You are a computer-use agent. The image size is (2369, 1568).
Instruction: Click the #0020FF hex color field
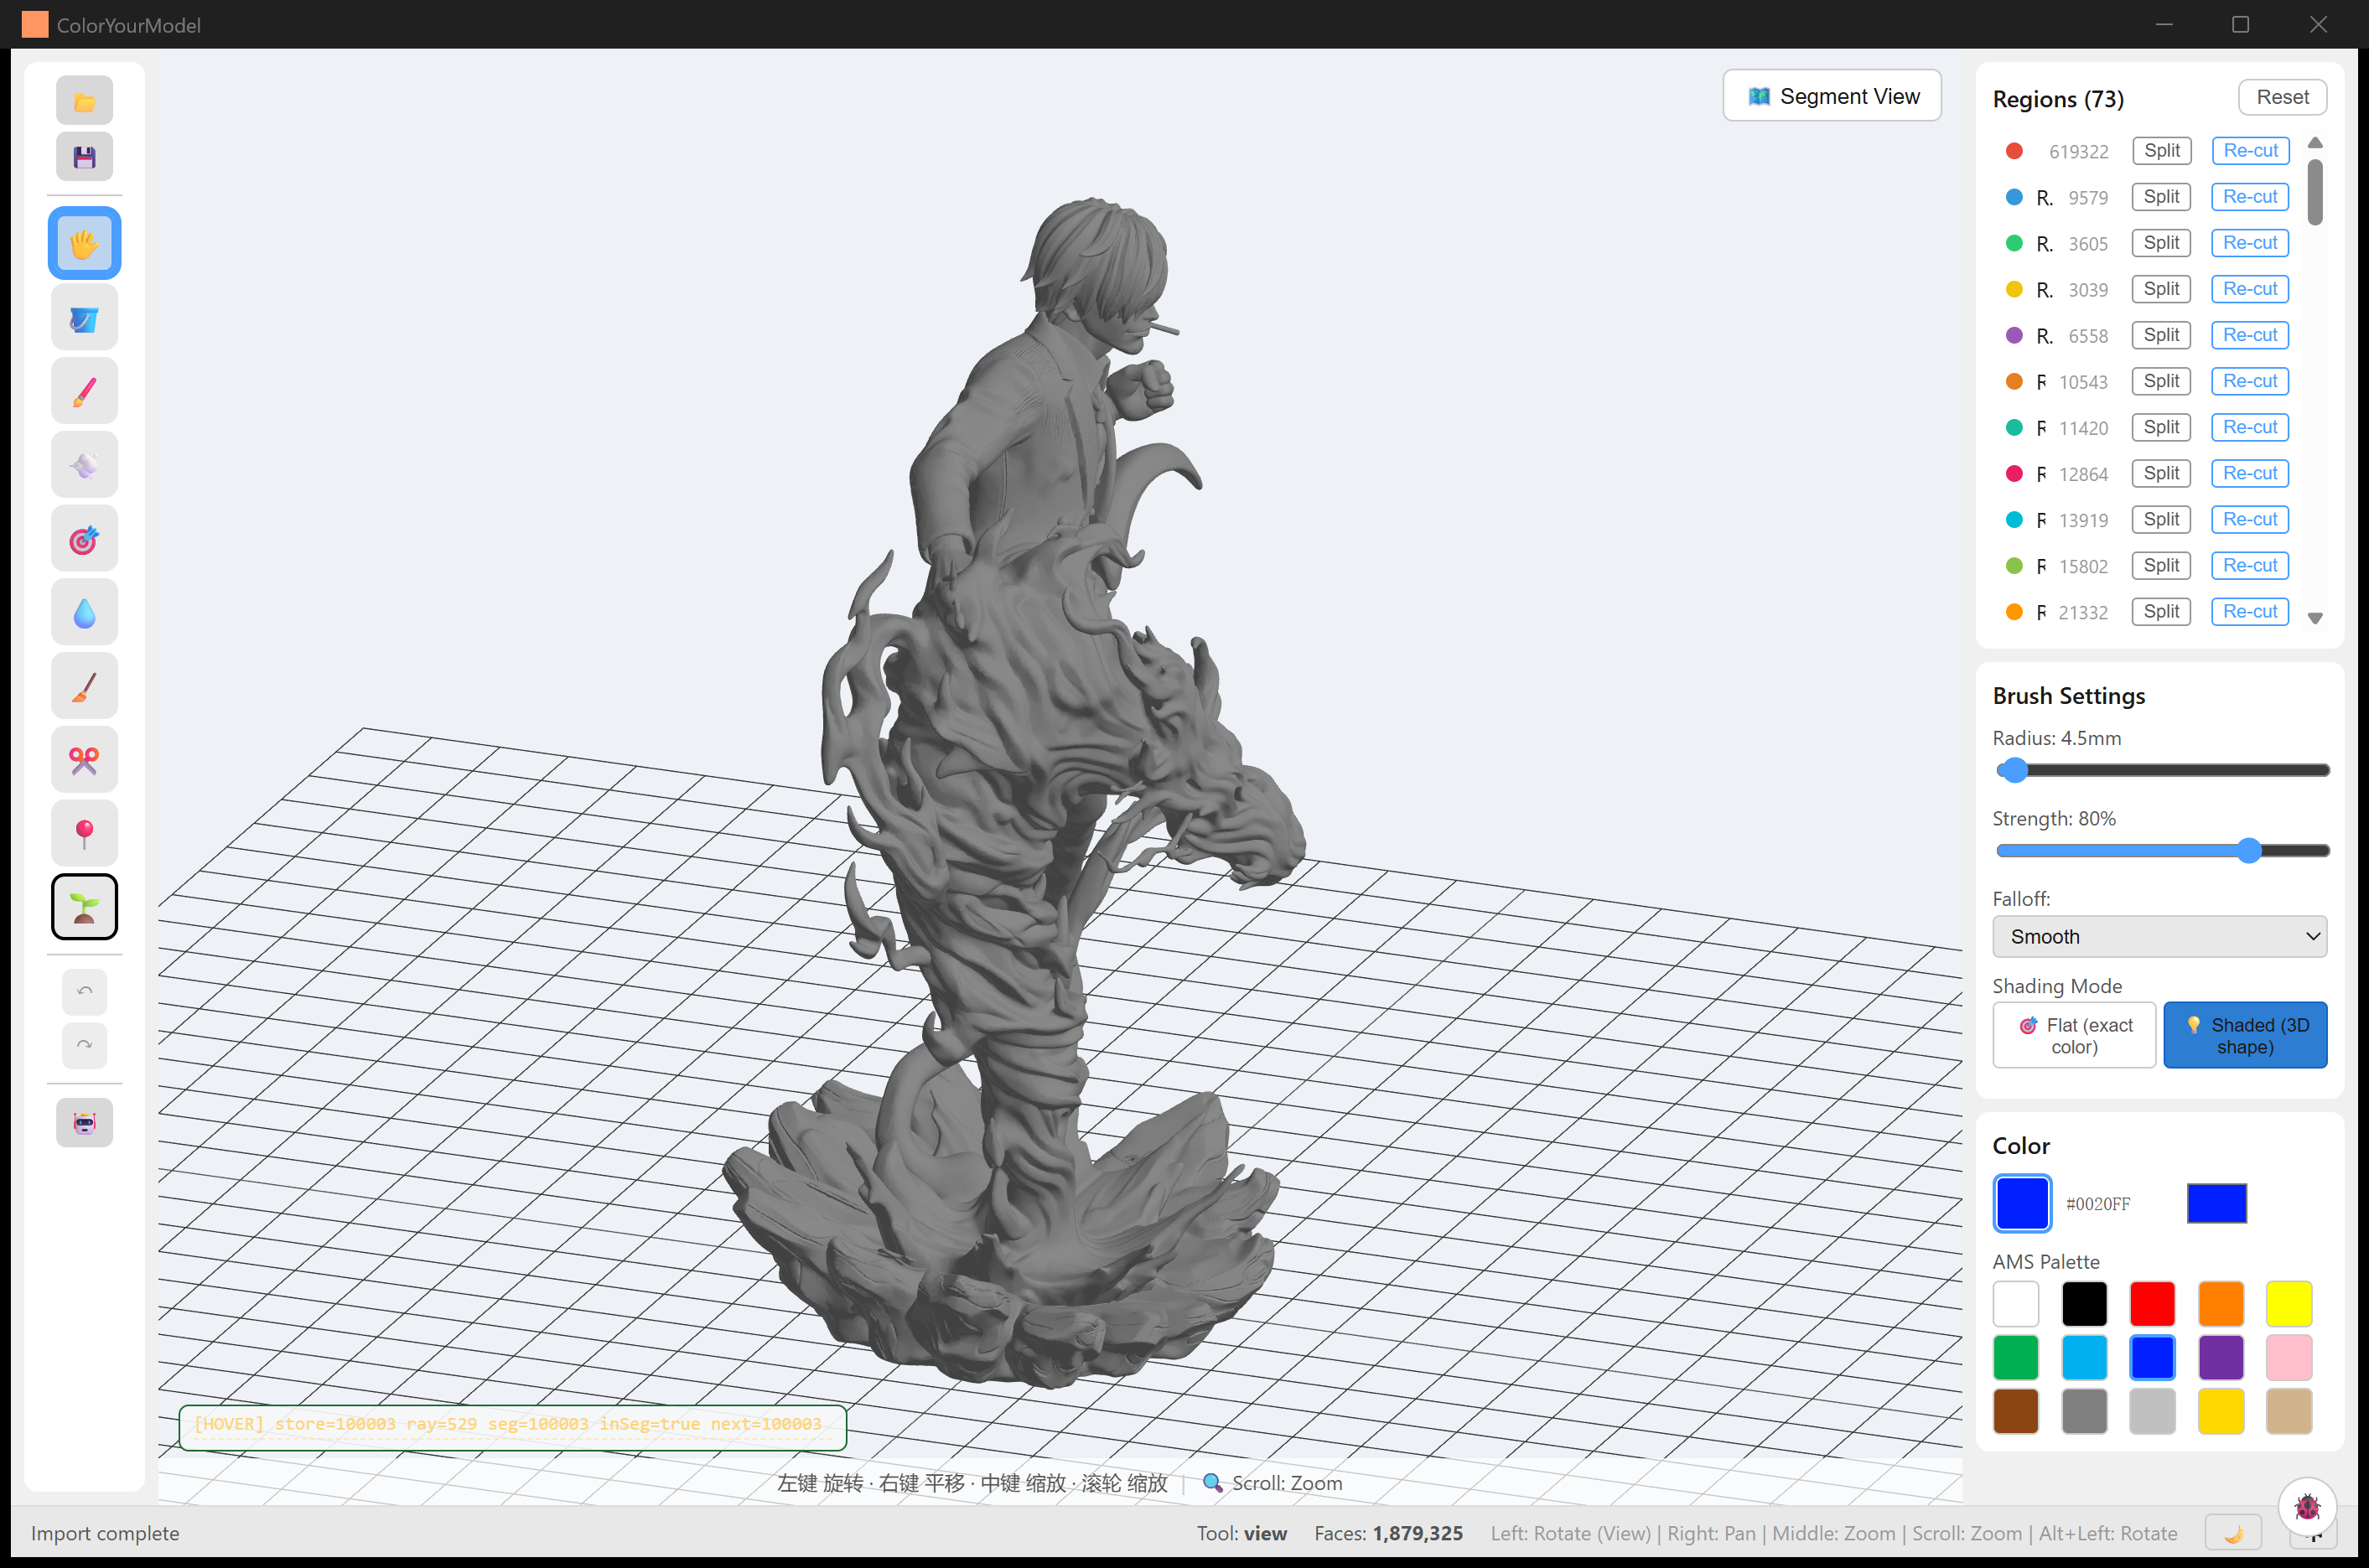[2098, 1204]
